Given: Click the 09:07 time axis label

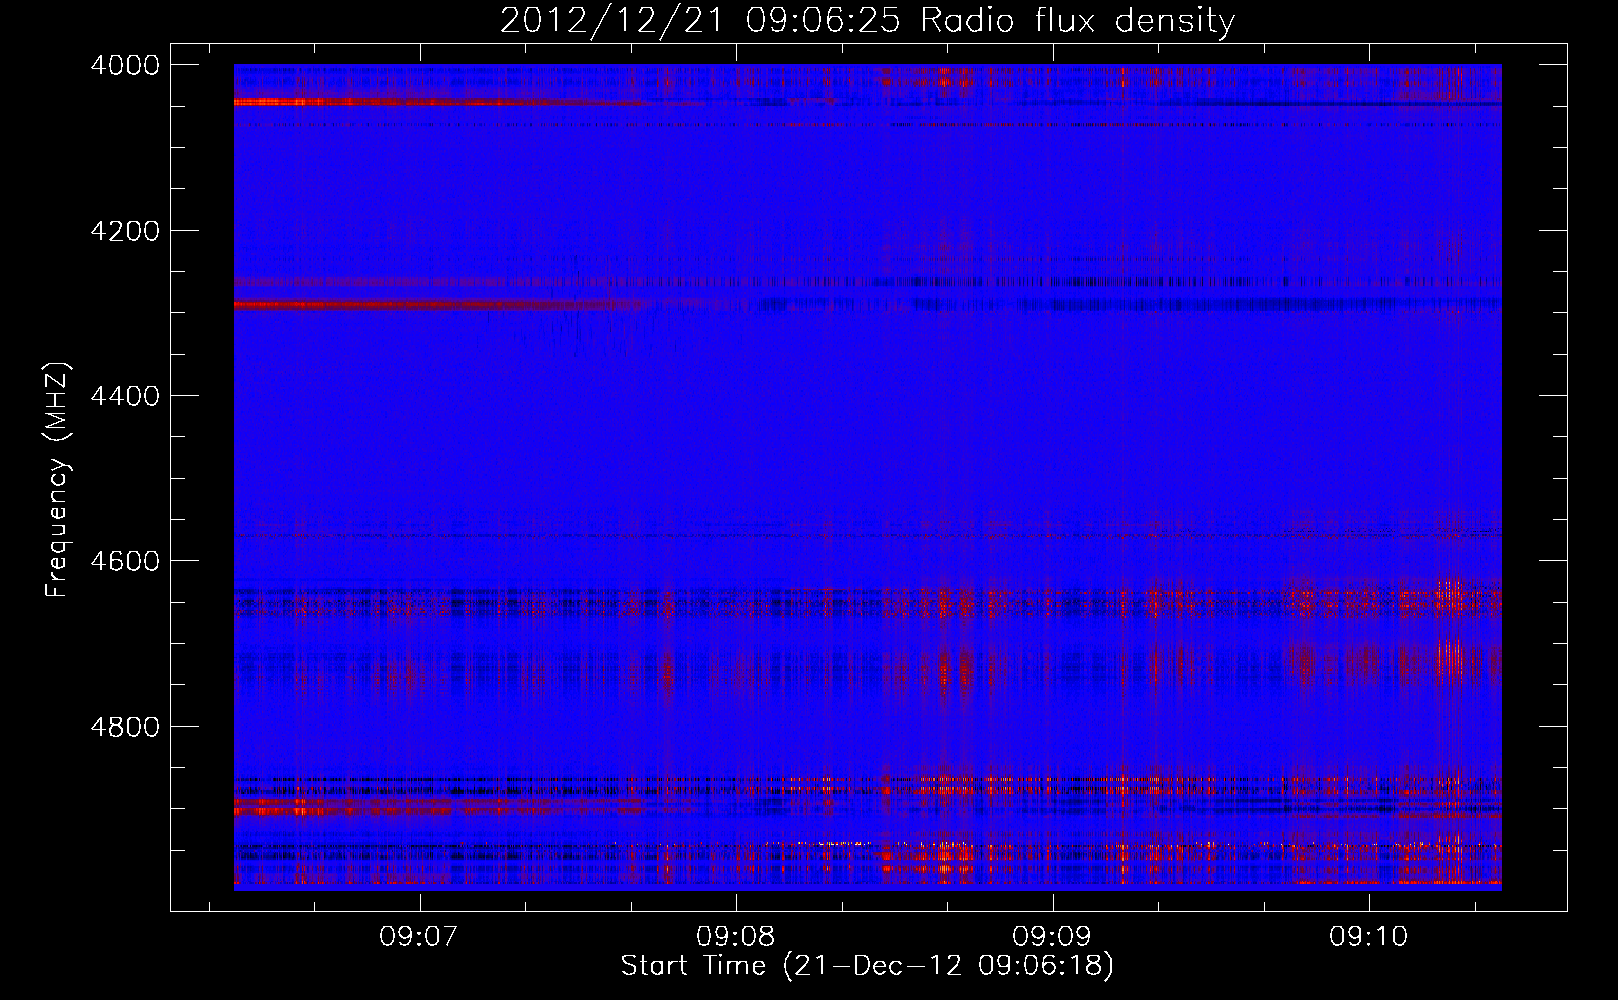Looking at the screenshot, I should click(420, 937).
